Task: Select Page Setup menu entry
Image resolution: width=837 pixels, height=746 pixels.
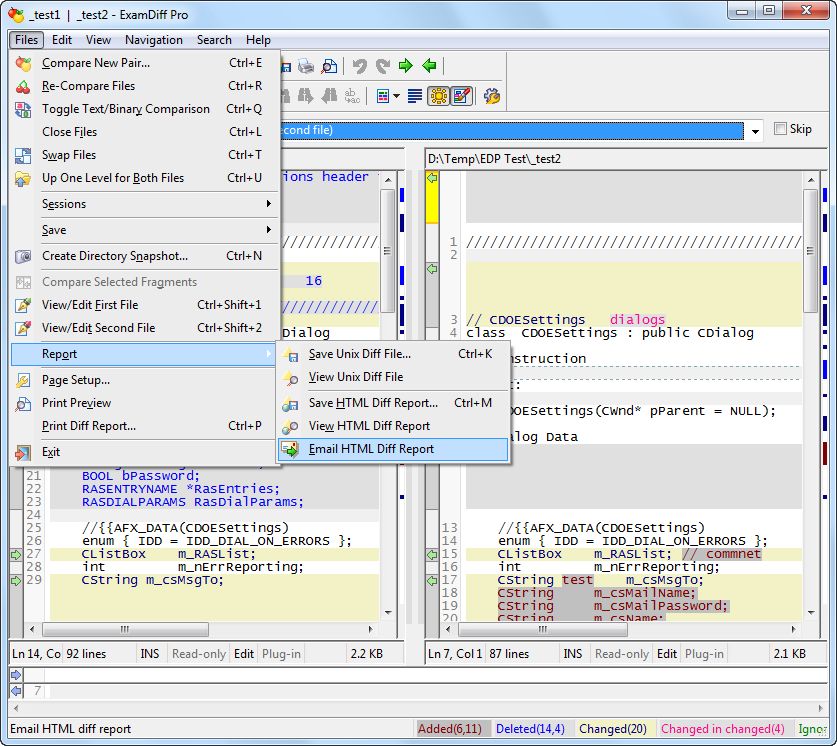Action: pos(144,380)
